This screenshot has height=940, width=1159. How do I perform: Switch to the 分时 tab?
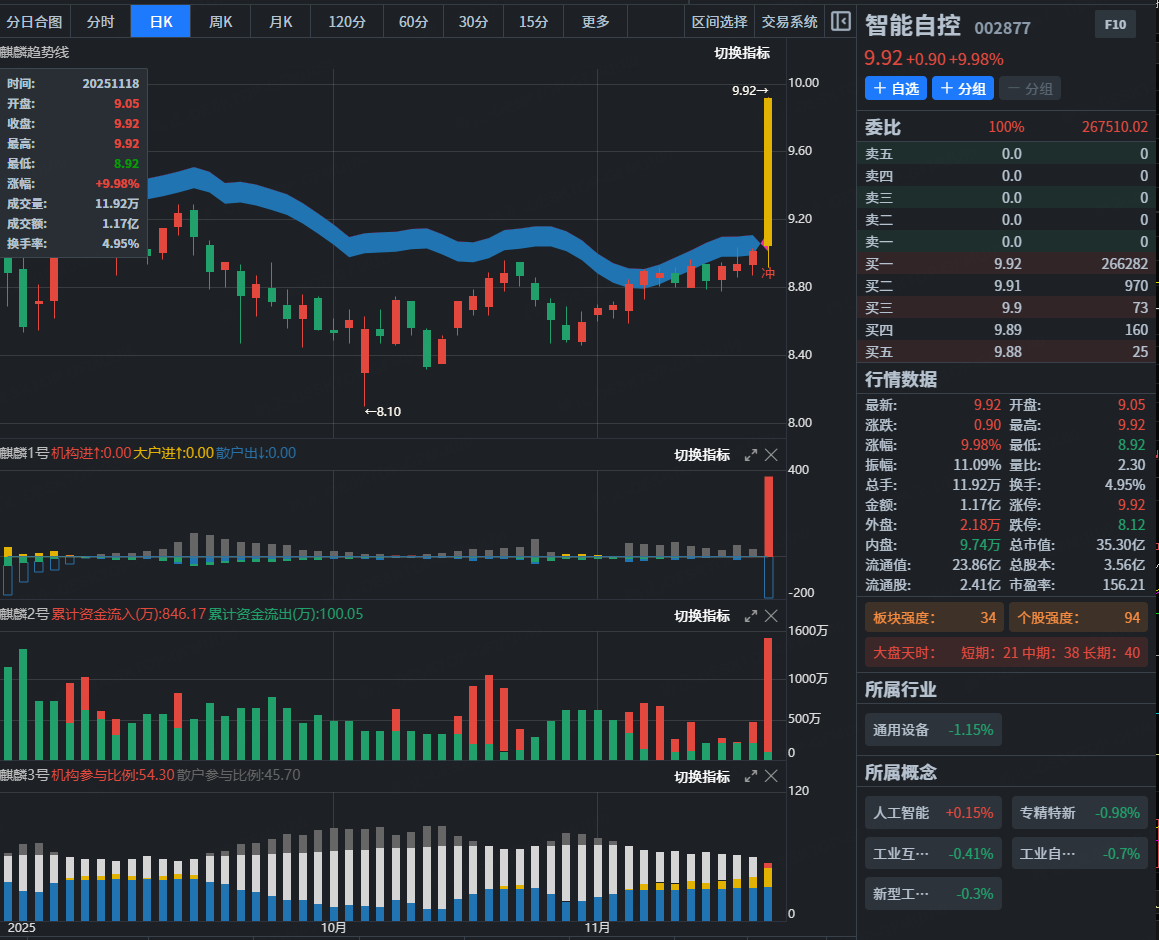pos(100,21)
